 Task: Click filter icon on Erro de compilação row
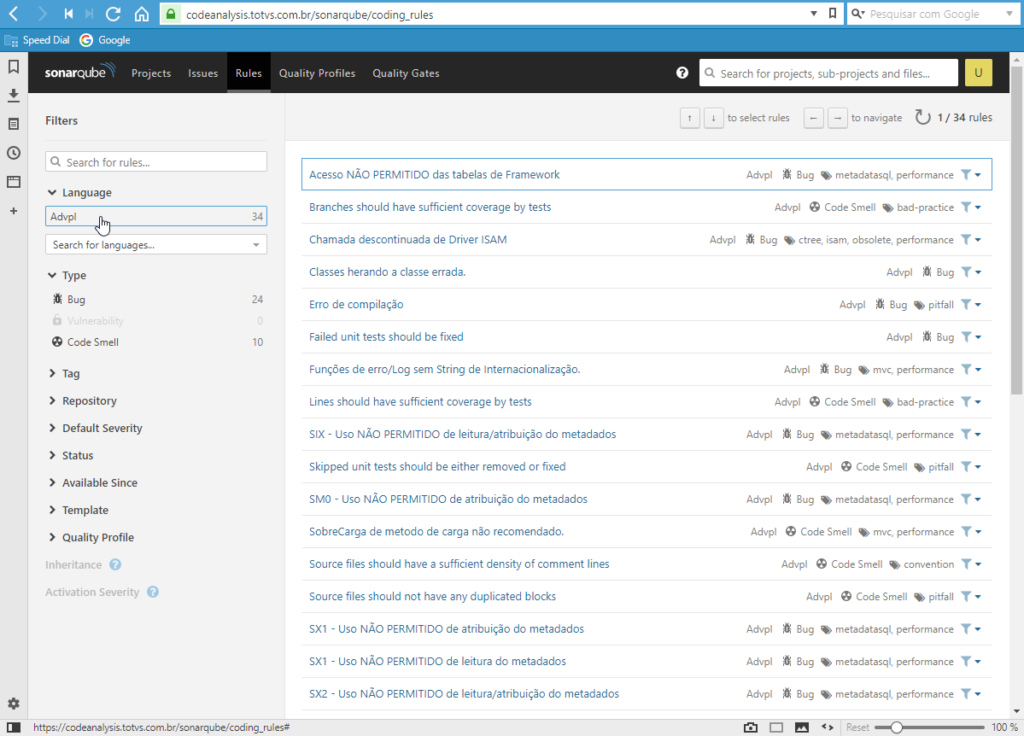(970, 304)
